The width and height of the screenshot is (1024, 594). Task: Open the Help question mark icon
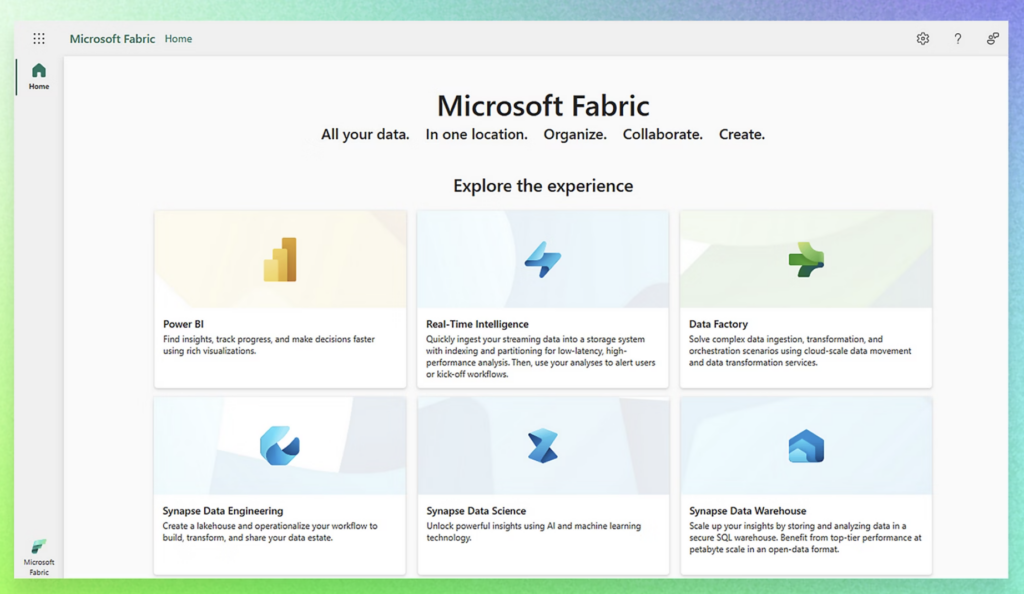957,39
